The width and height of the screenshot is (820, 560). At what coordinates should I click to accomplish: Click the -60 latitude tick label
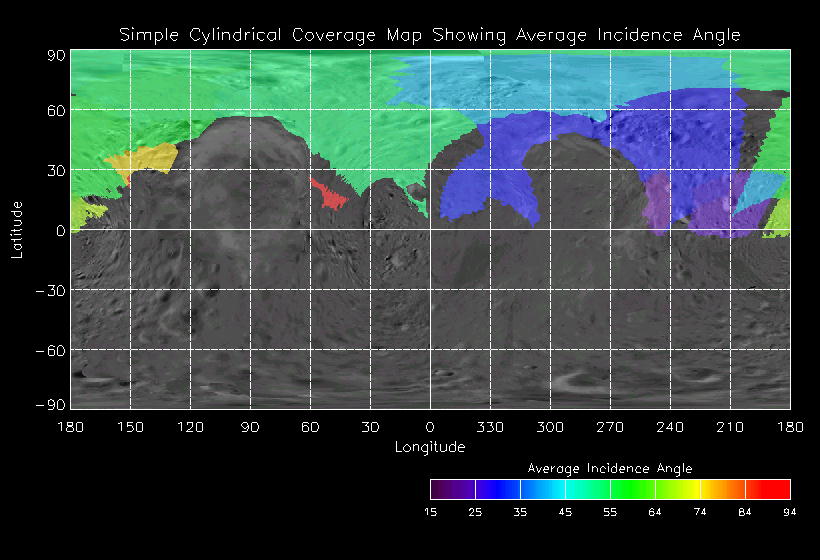click(52, 350)
